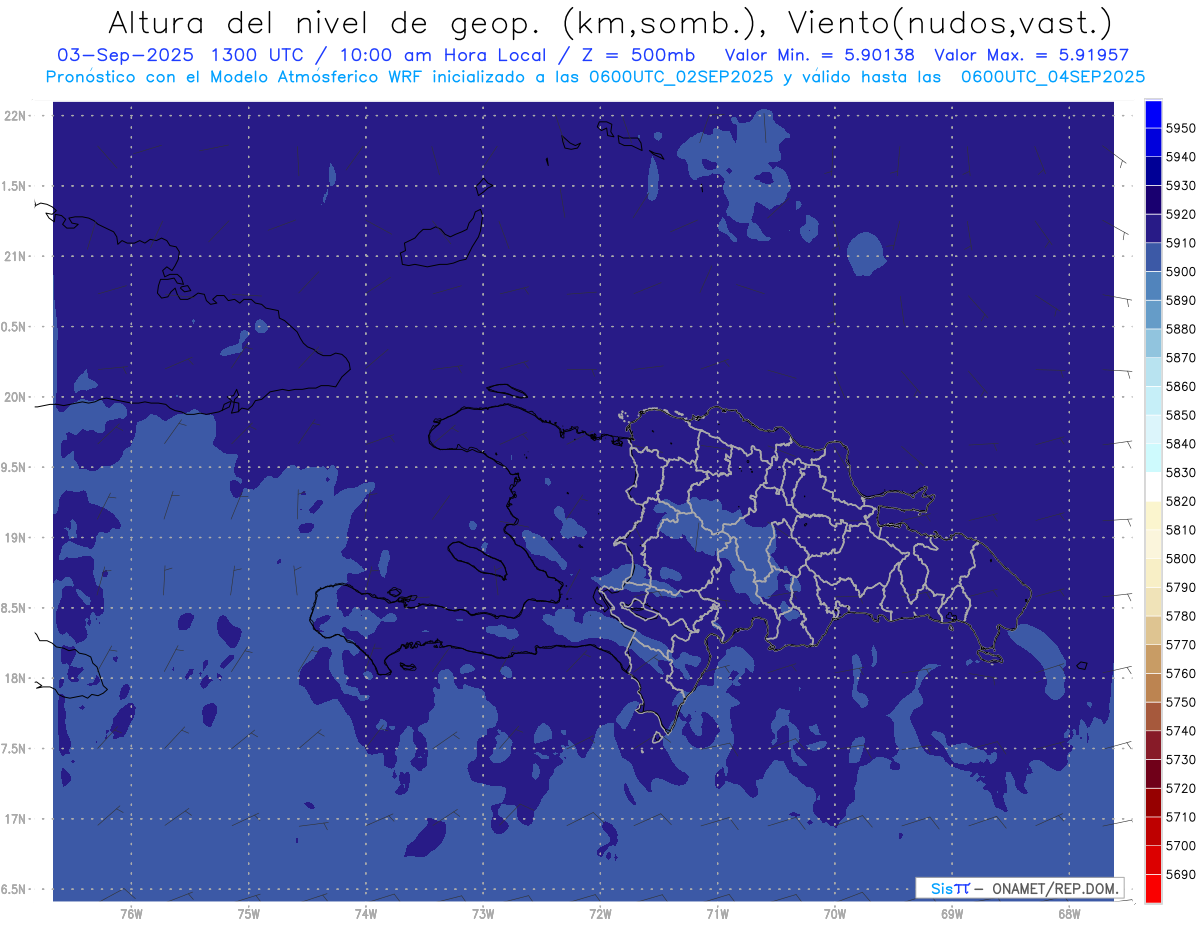Click the 5800 color bar label

1181,558
